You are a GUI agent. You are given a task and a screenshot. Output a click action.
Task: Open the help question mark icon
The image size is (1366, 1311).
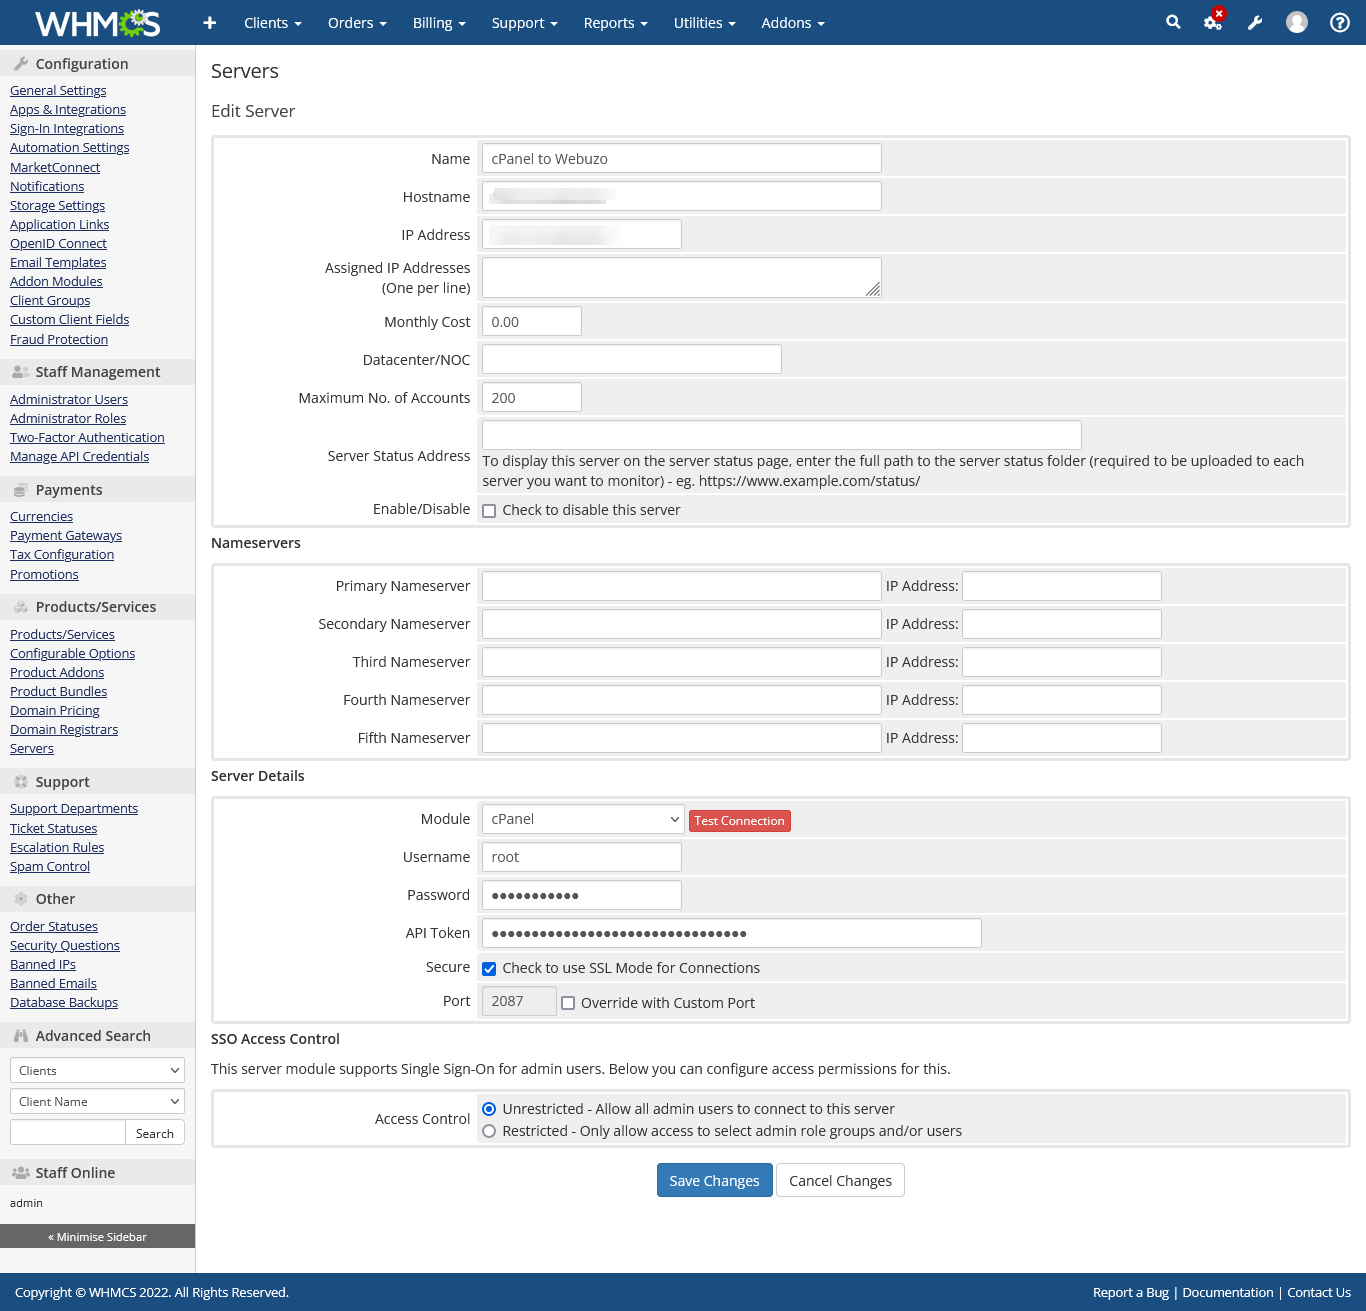tap(1339, 23)
